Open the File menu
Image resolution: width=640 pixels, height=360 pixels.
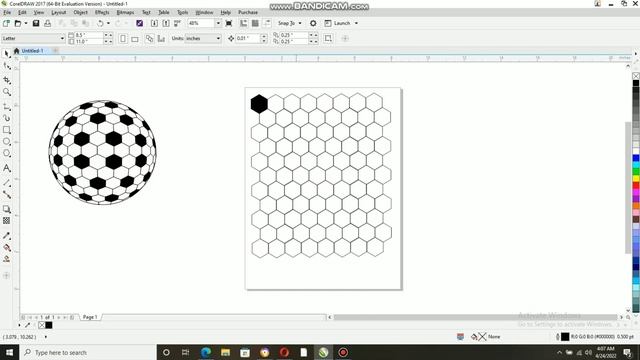point(7,12)
